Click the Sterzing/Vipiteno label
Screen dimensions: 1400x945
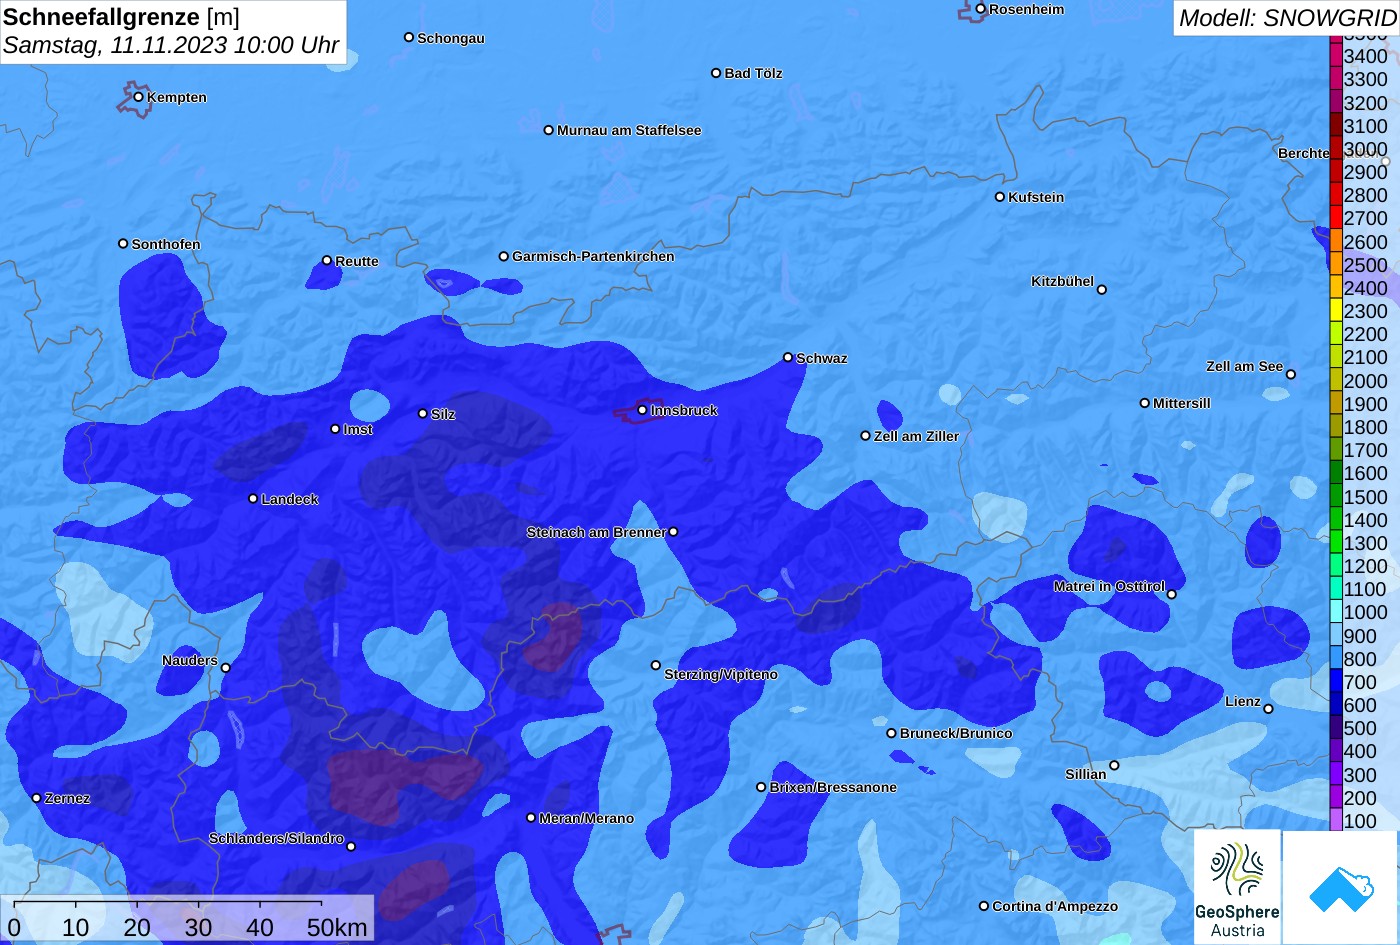(721, 675)
